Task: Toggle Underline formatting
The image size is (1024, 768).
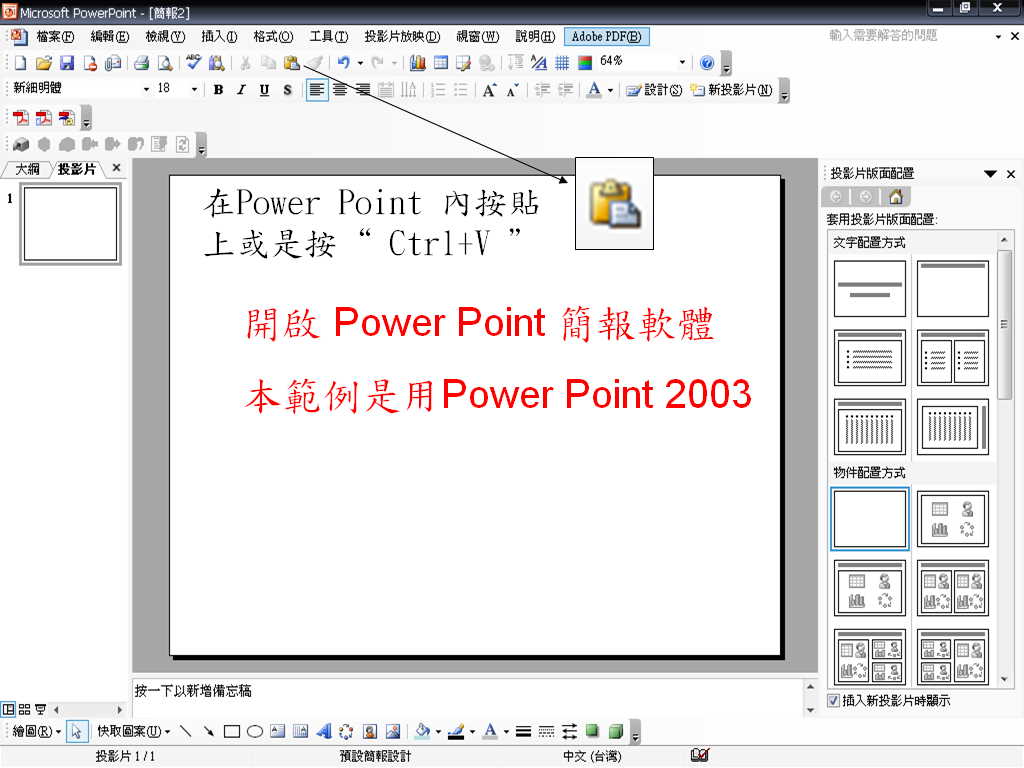Action: pos(264,90)
